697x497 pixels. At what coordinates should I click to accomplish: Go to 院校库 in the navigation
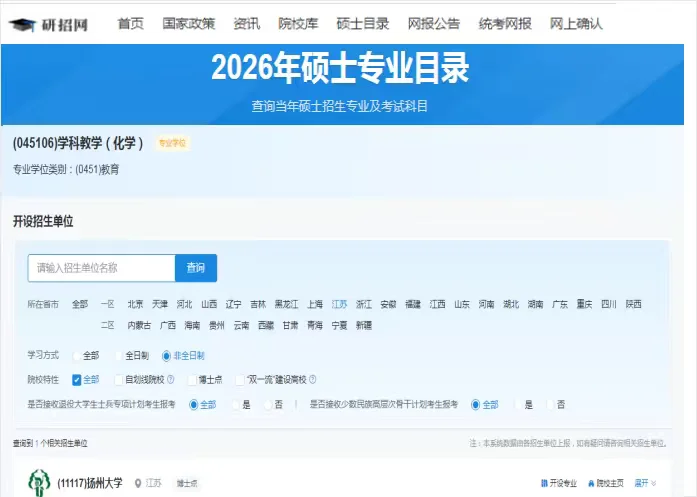(x=298, y=24)
